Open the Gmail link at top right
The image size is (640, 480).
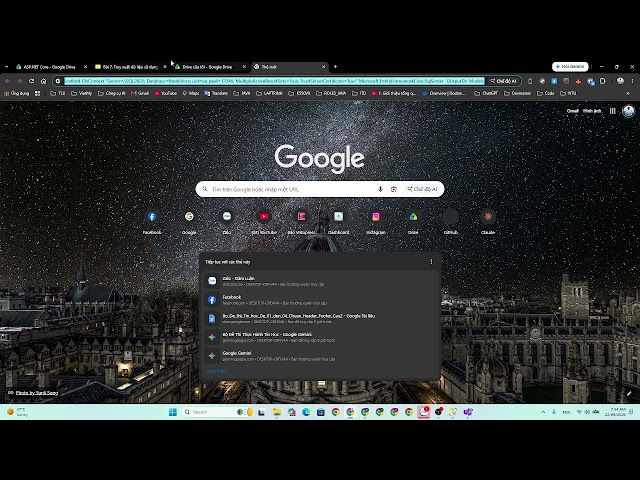572,111
